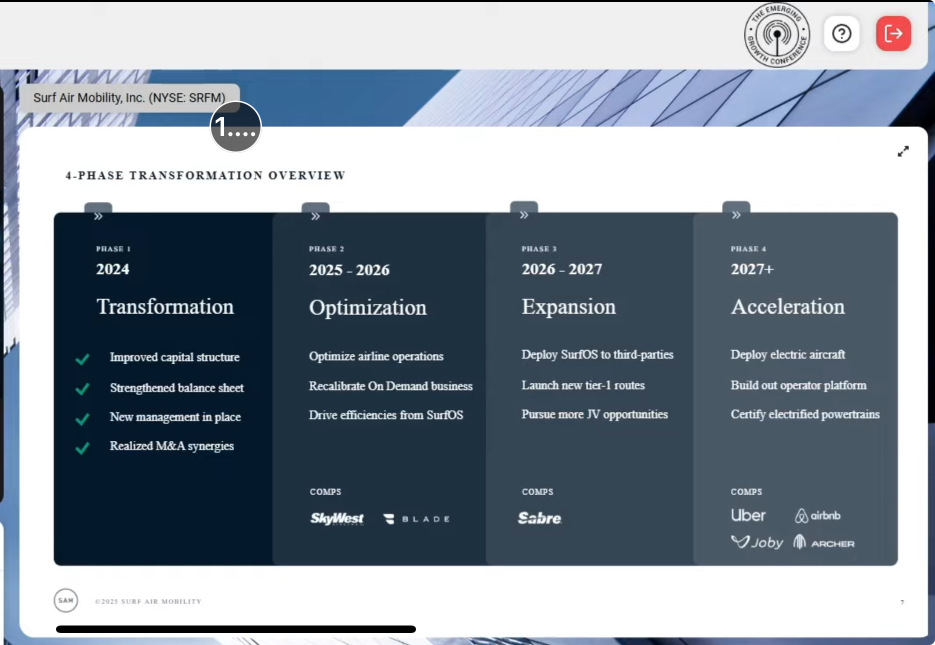Expand Phase 2 chevron tab

point(315,213)
